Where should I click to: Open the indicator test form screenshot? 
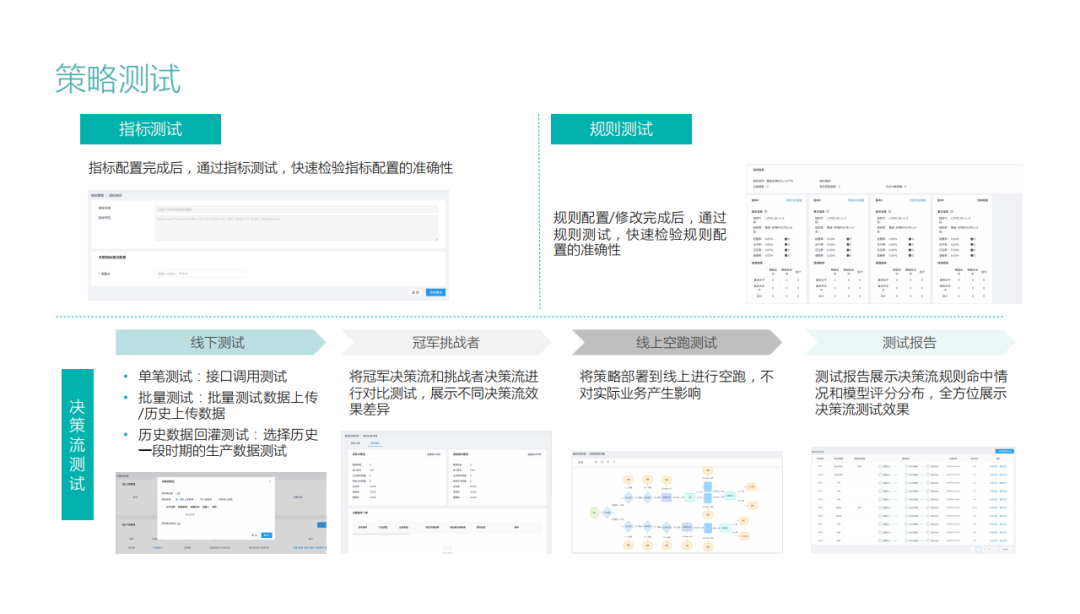click(268, 245)
